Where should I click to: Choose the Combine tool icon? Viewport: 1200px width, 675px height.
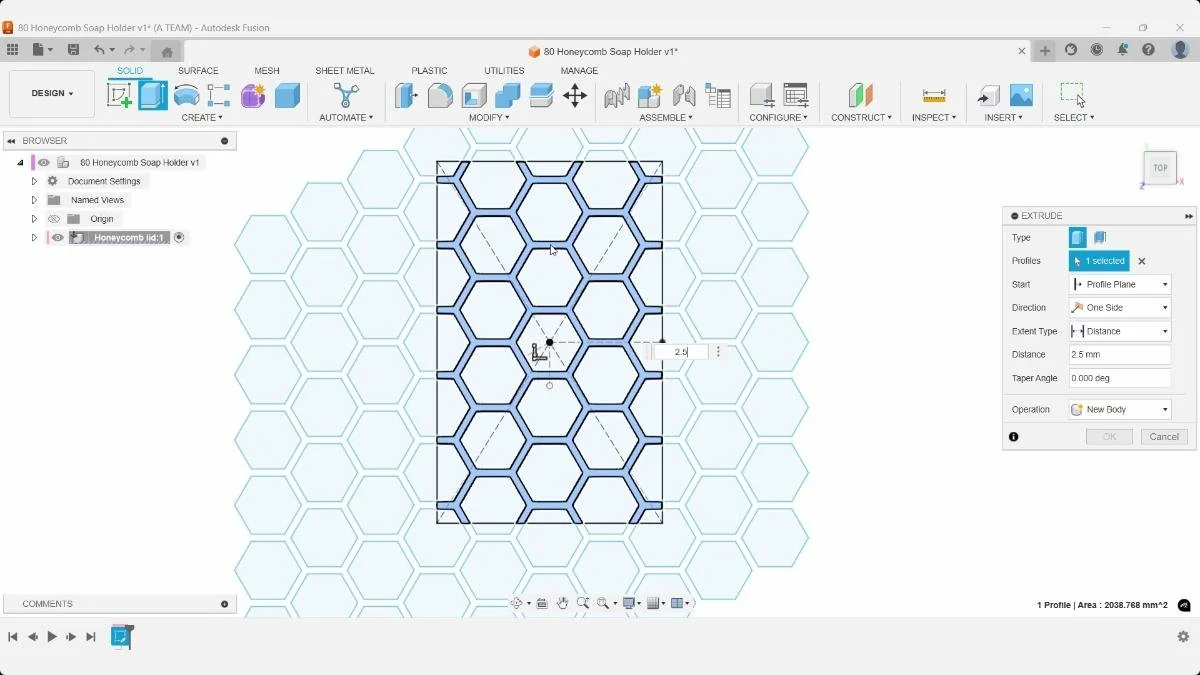pyautogui.click(x=507, y=95)
